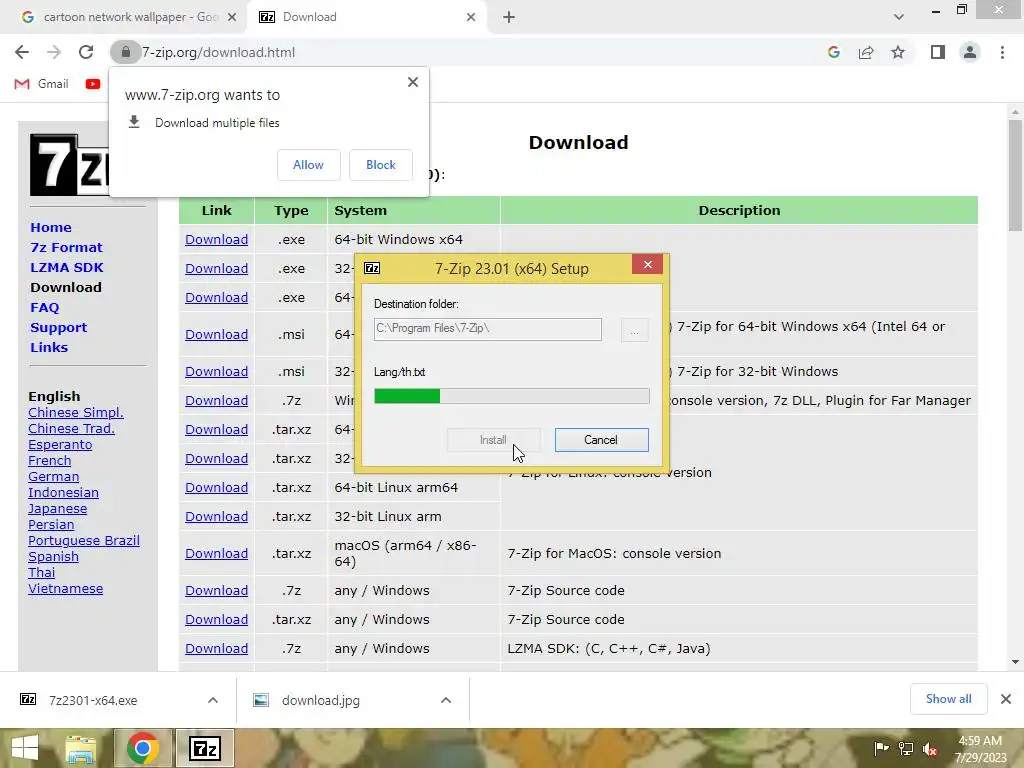Cancel the 7-Zip setup

(601, 440)
